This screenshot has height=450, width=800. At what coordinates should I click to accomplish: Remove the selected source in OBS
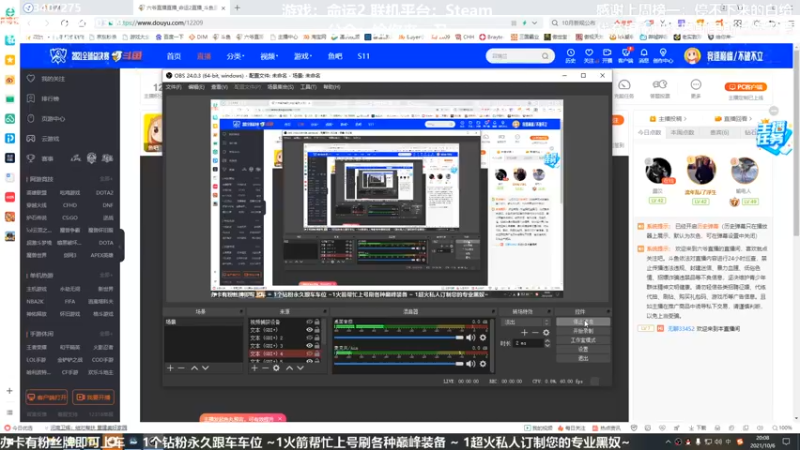point(265,368)
